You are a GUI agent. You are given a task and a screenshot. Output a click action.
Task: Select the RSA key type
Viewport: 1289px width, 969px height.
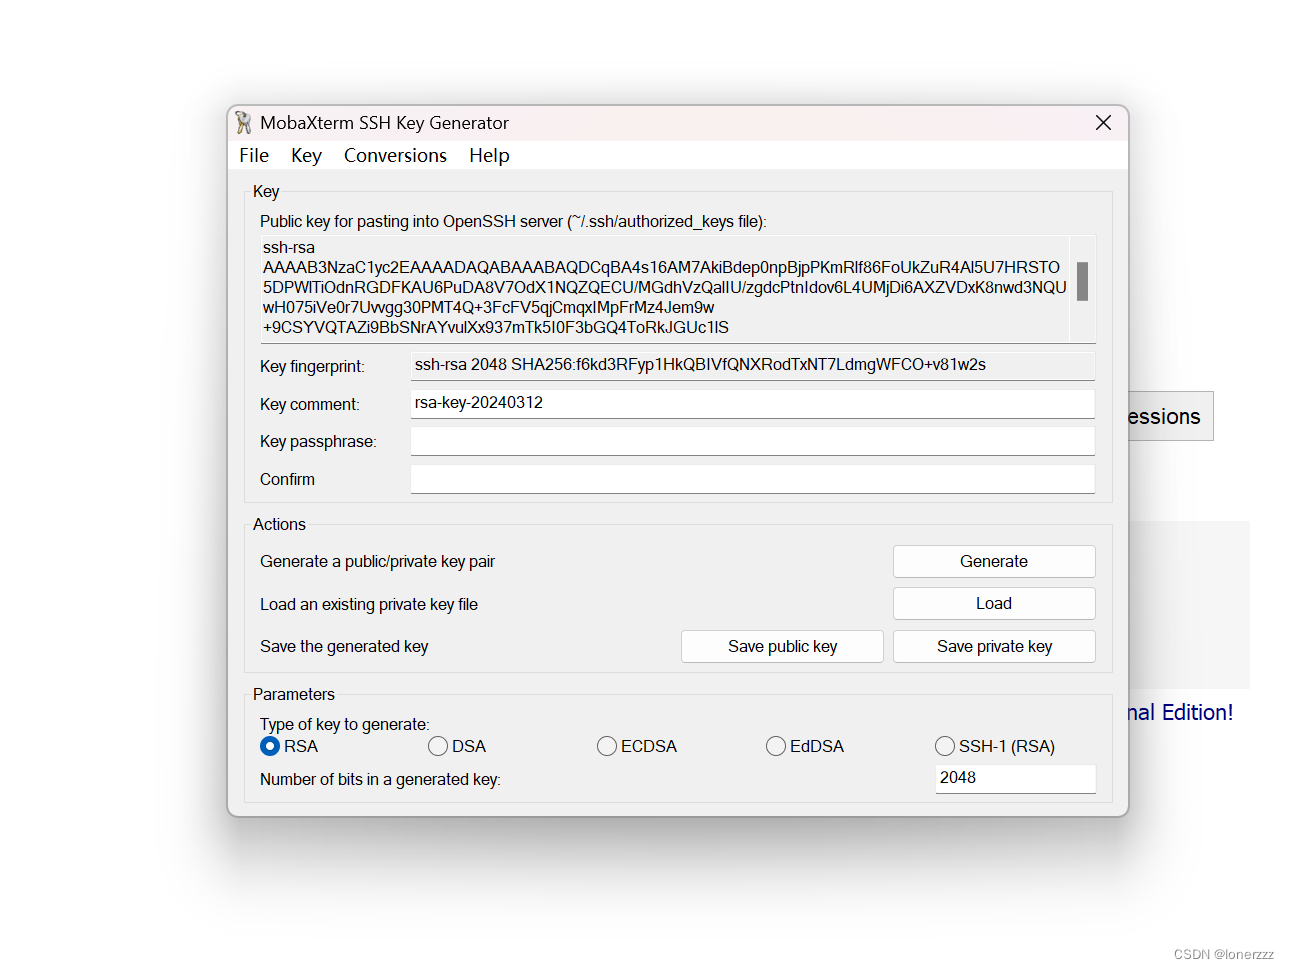click(269, 746)
